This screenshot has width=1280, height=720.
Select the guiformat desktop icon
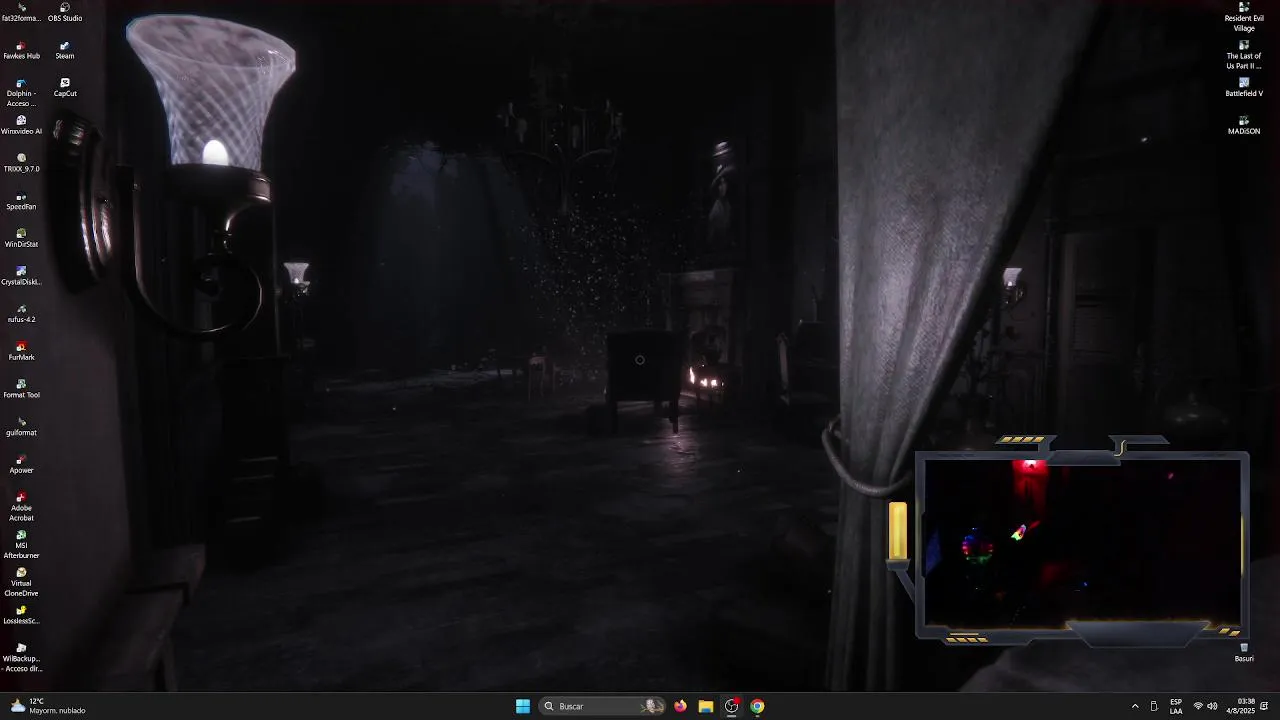(21, 427)
